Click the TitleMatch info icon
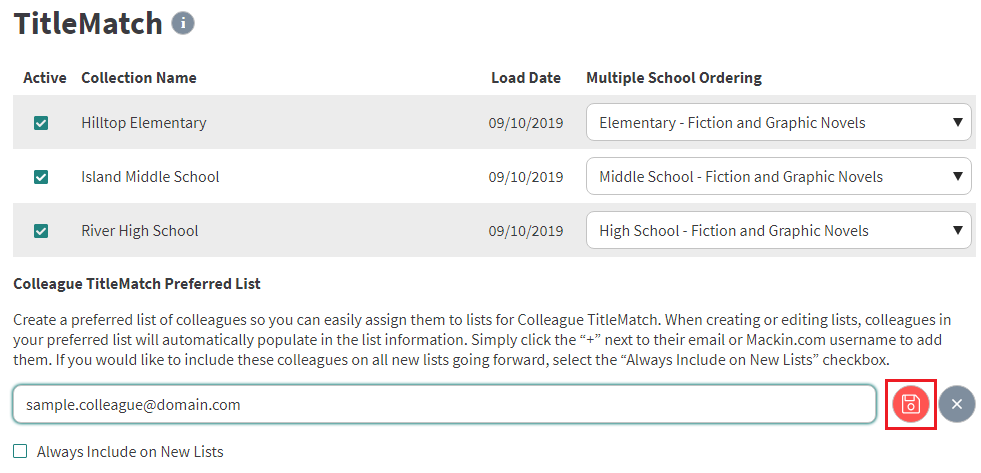 (x=183, y=23)
